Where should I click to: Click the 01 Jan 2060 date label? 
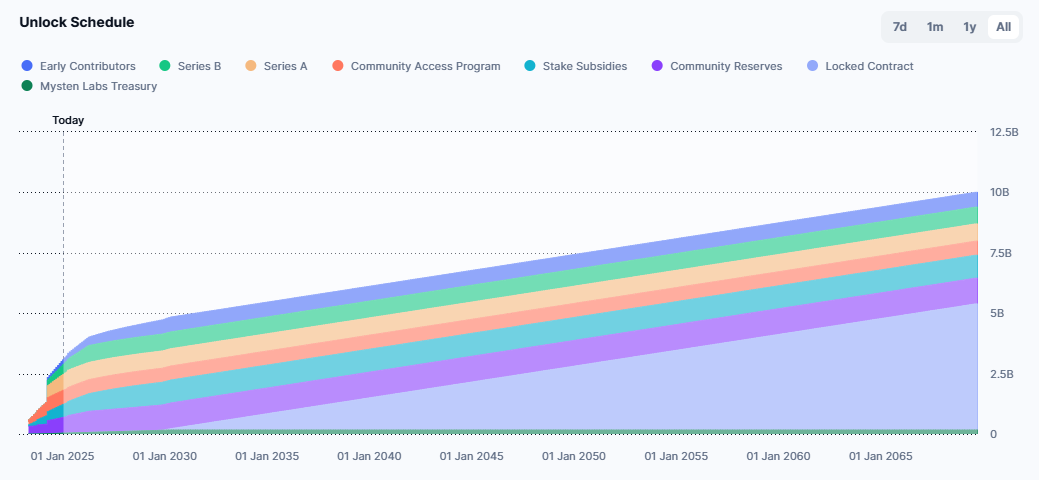point(778,457)
